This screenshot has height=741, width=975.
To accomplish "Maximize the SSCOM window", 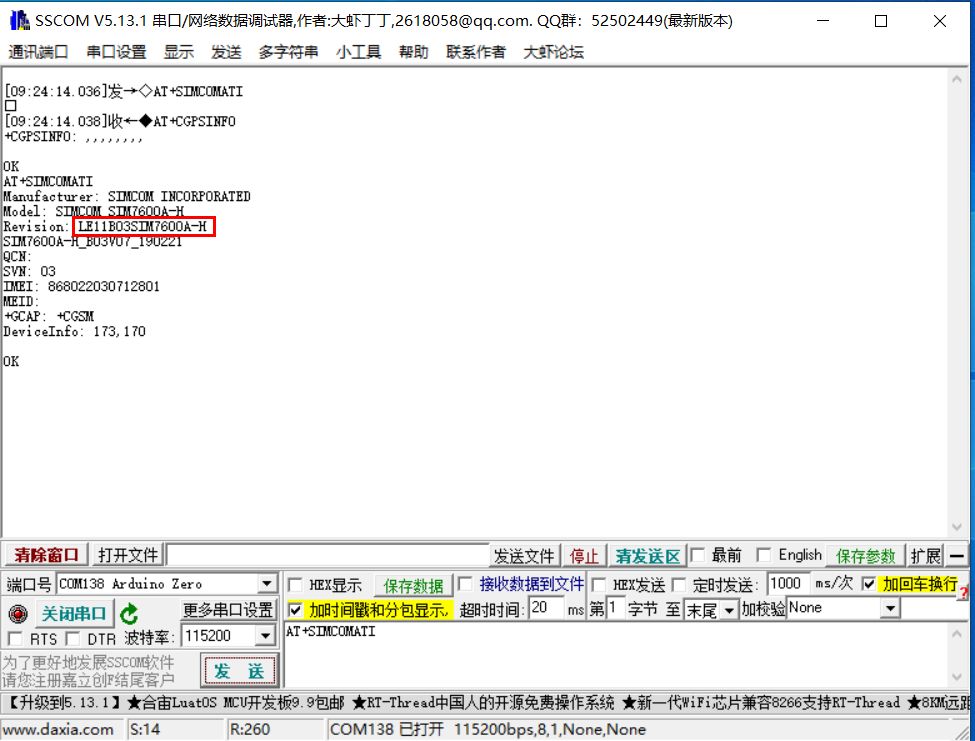I will click(x=880, y=21).
